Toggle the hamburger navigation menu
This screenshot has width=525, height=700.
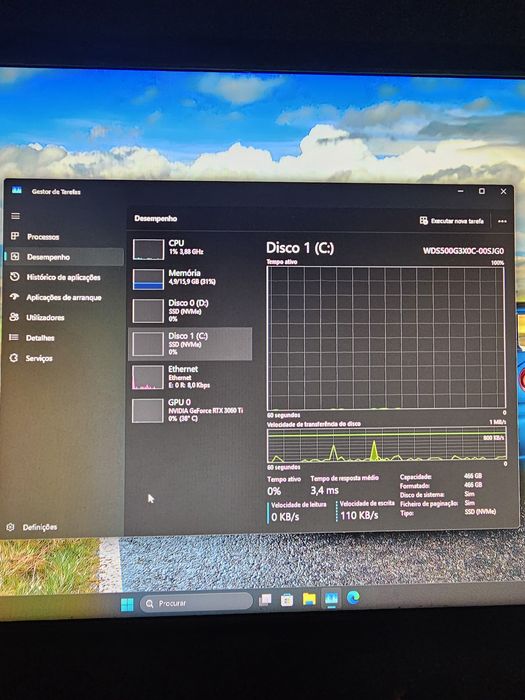tap(16, 217)
